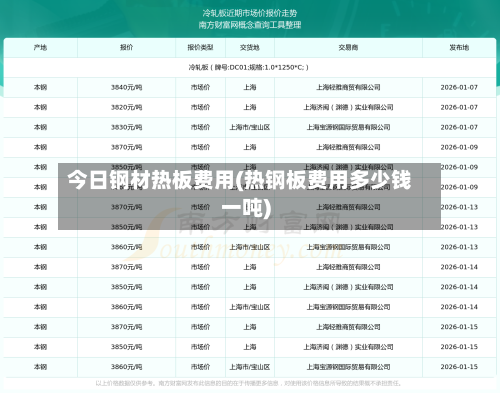Click 上海市/宝山区 in the 2026-01-07 row
Image resolution: width=500 pixels, height=393 pixels.
click(x=250, y=127)
